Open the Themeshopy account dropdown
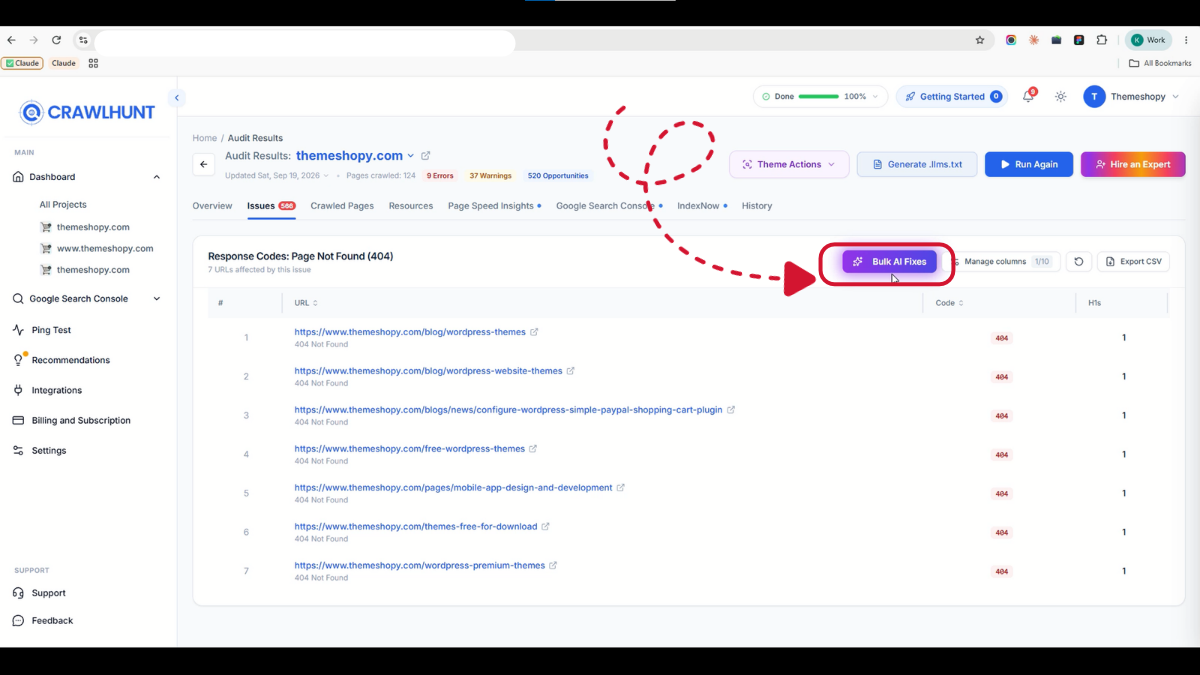The image size is (1200, 675). (x=1132, y=97)
